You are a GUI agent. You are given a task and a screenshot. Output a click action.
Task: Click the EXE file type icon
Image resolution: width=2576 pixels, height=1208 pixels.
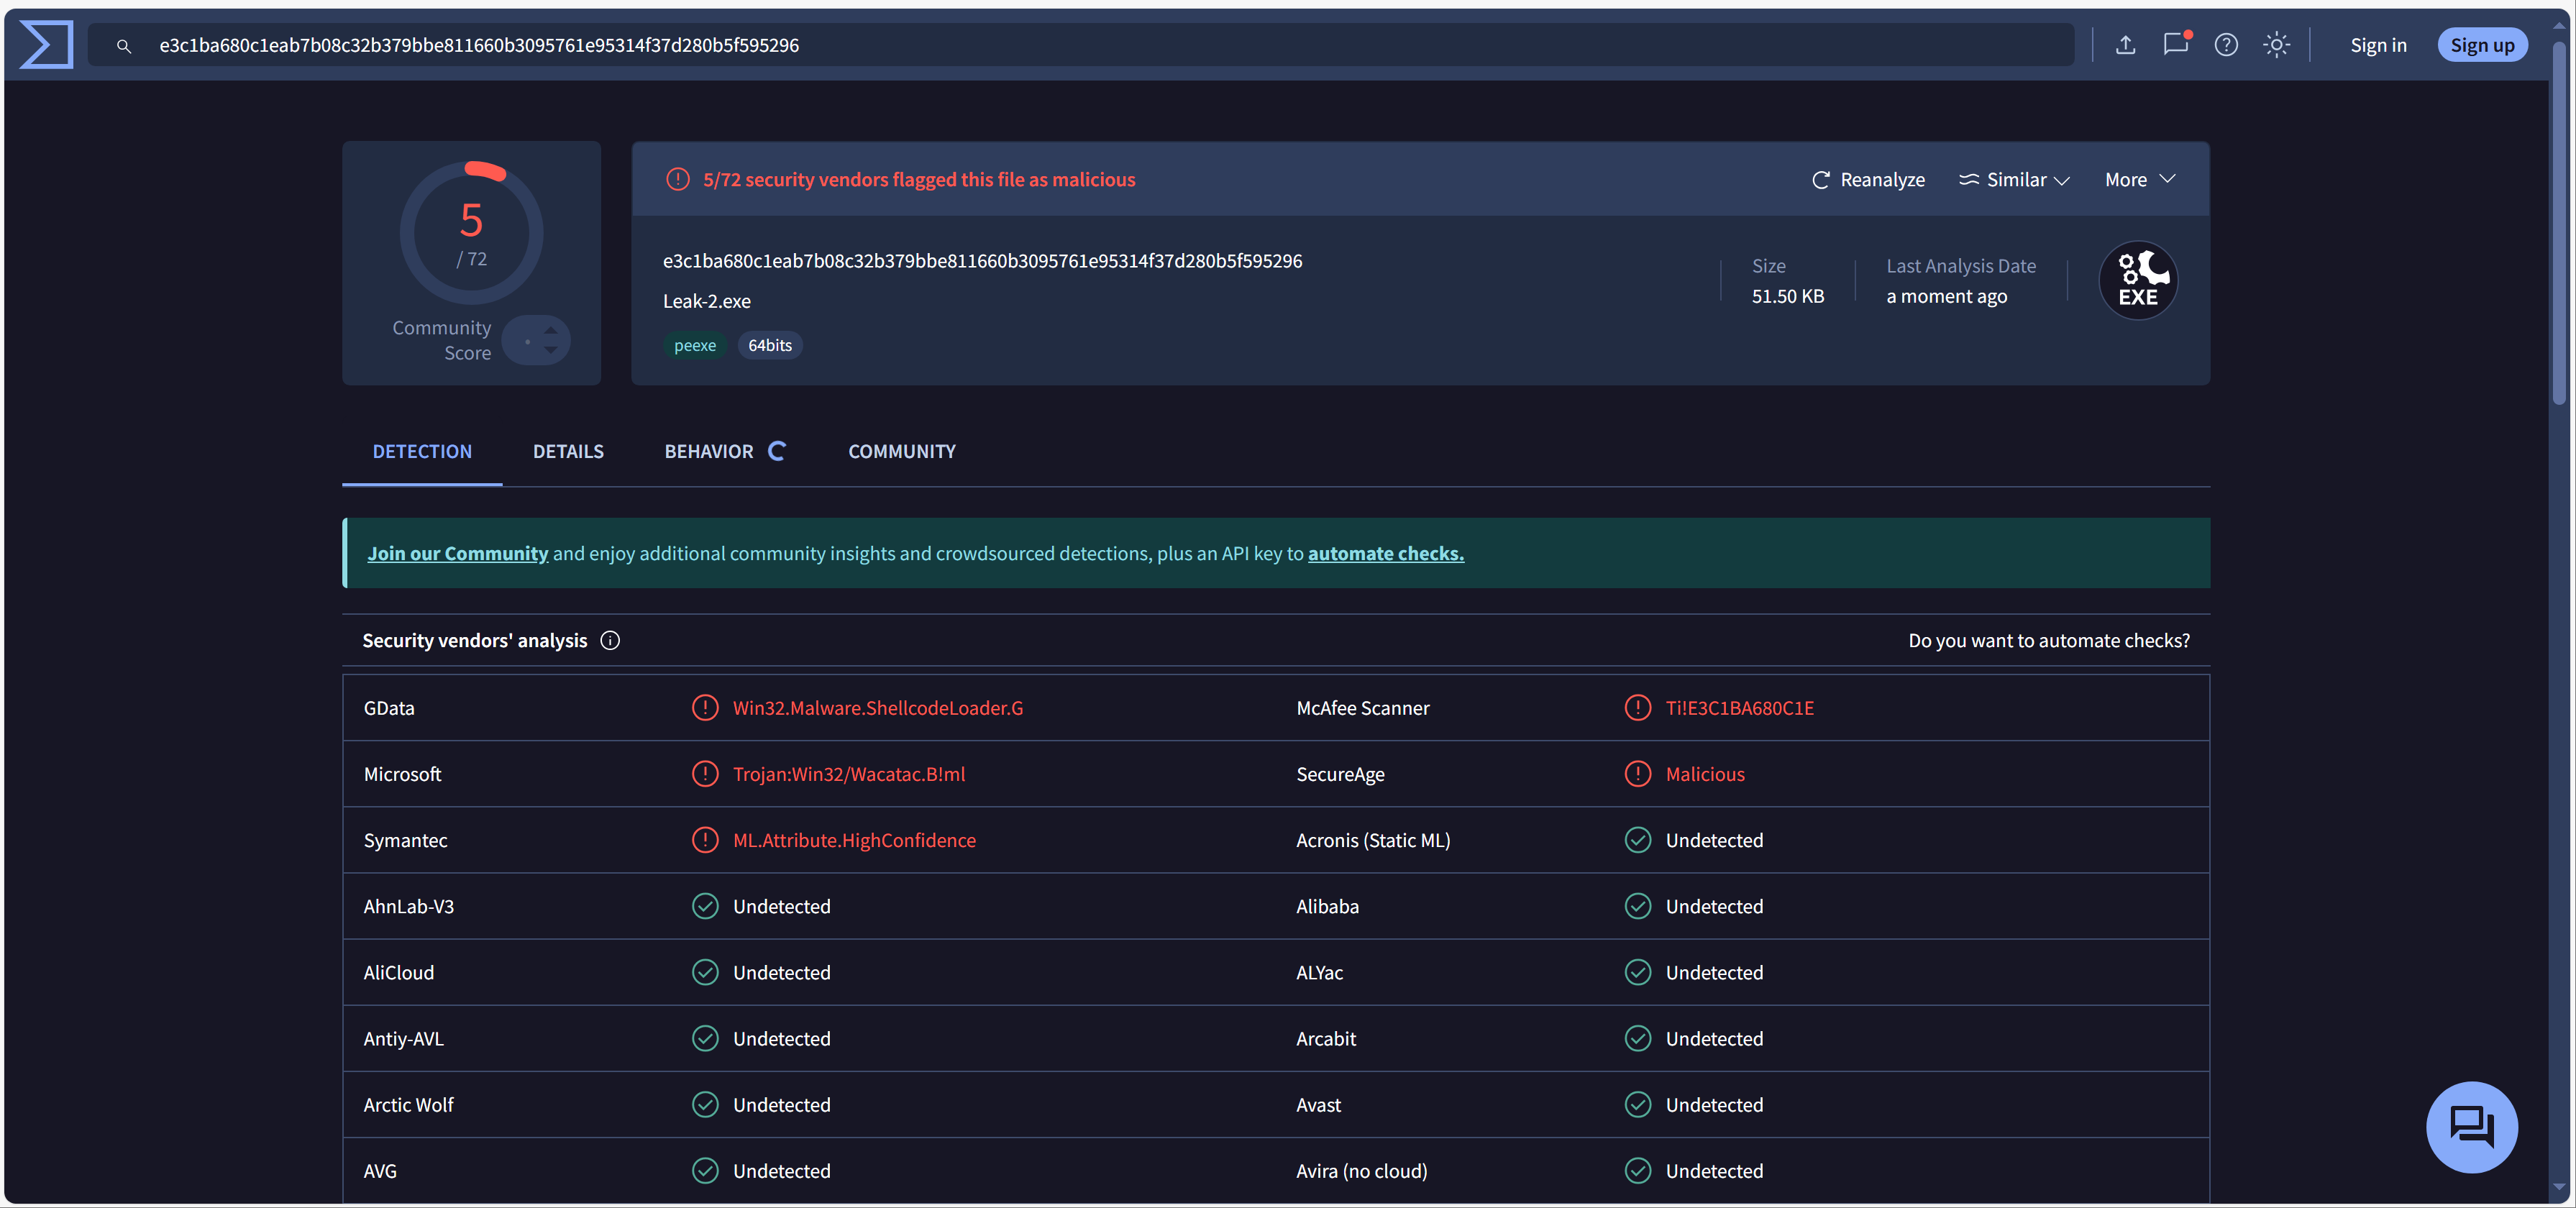(x=2137, y=281)
